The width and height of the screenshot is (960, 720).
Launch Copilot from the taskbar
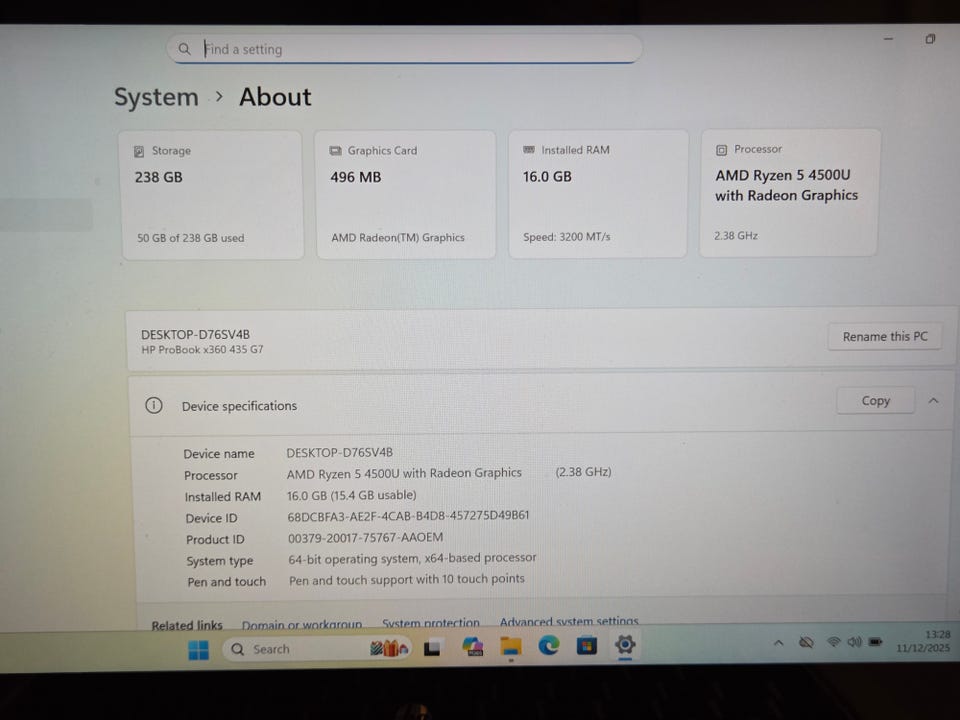(x=473, y=647)
